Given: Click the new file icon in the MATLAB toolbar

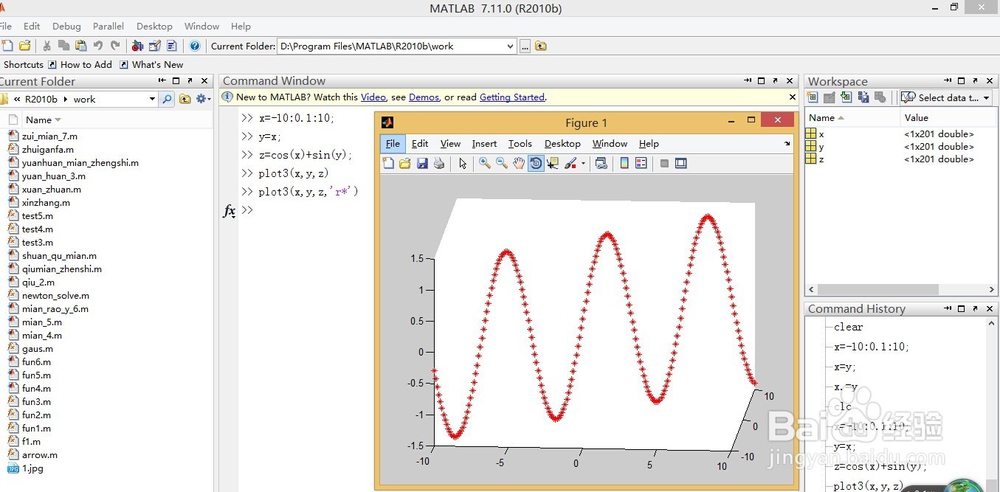Looking at the screenshot, I should coord(7,45).
